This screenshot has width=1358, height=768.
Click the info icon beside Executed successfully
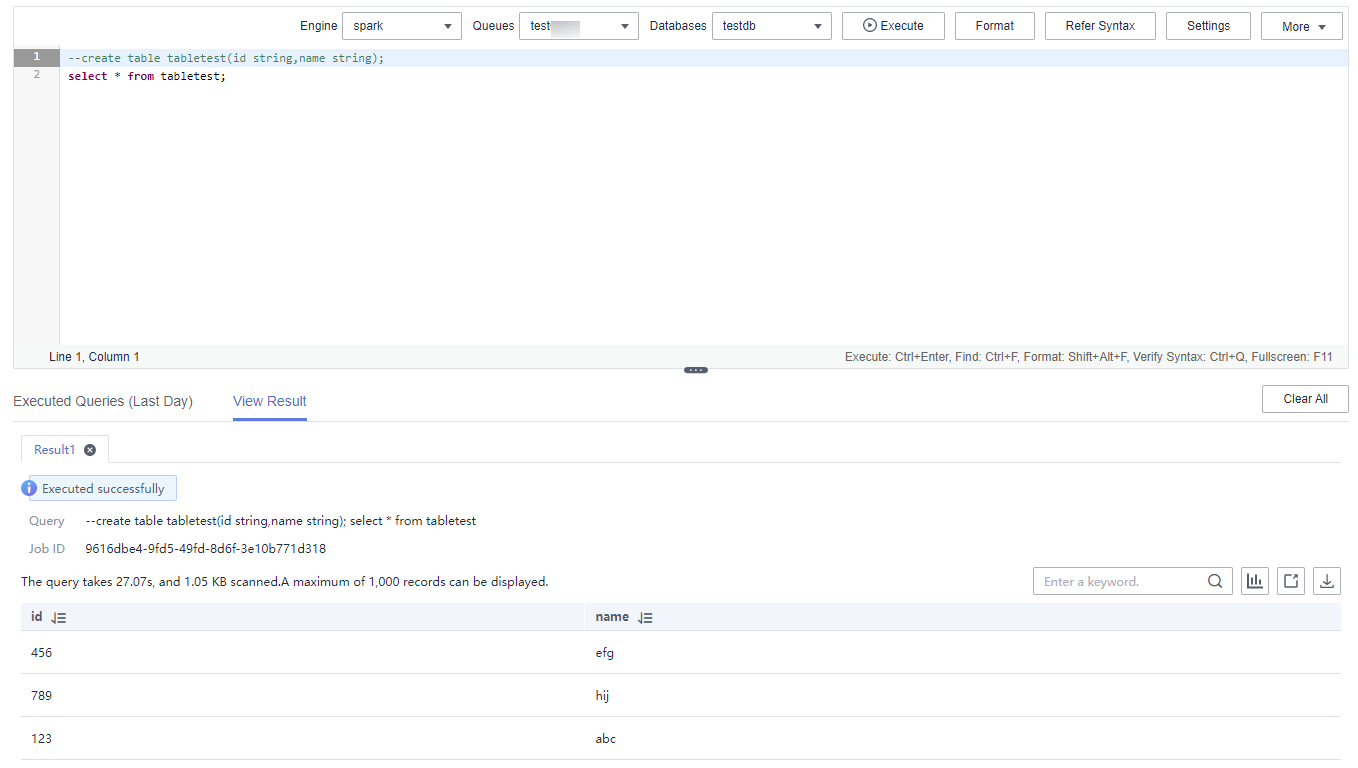[29, 489]
